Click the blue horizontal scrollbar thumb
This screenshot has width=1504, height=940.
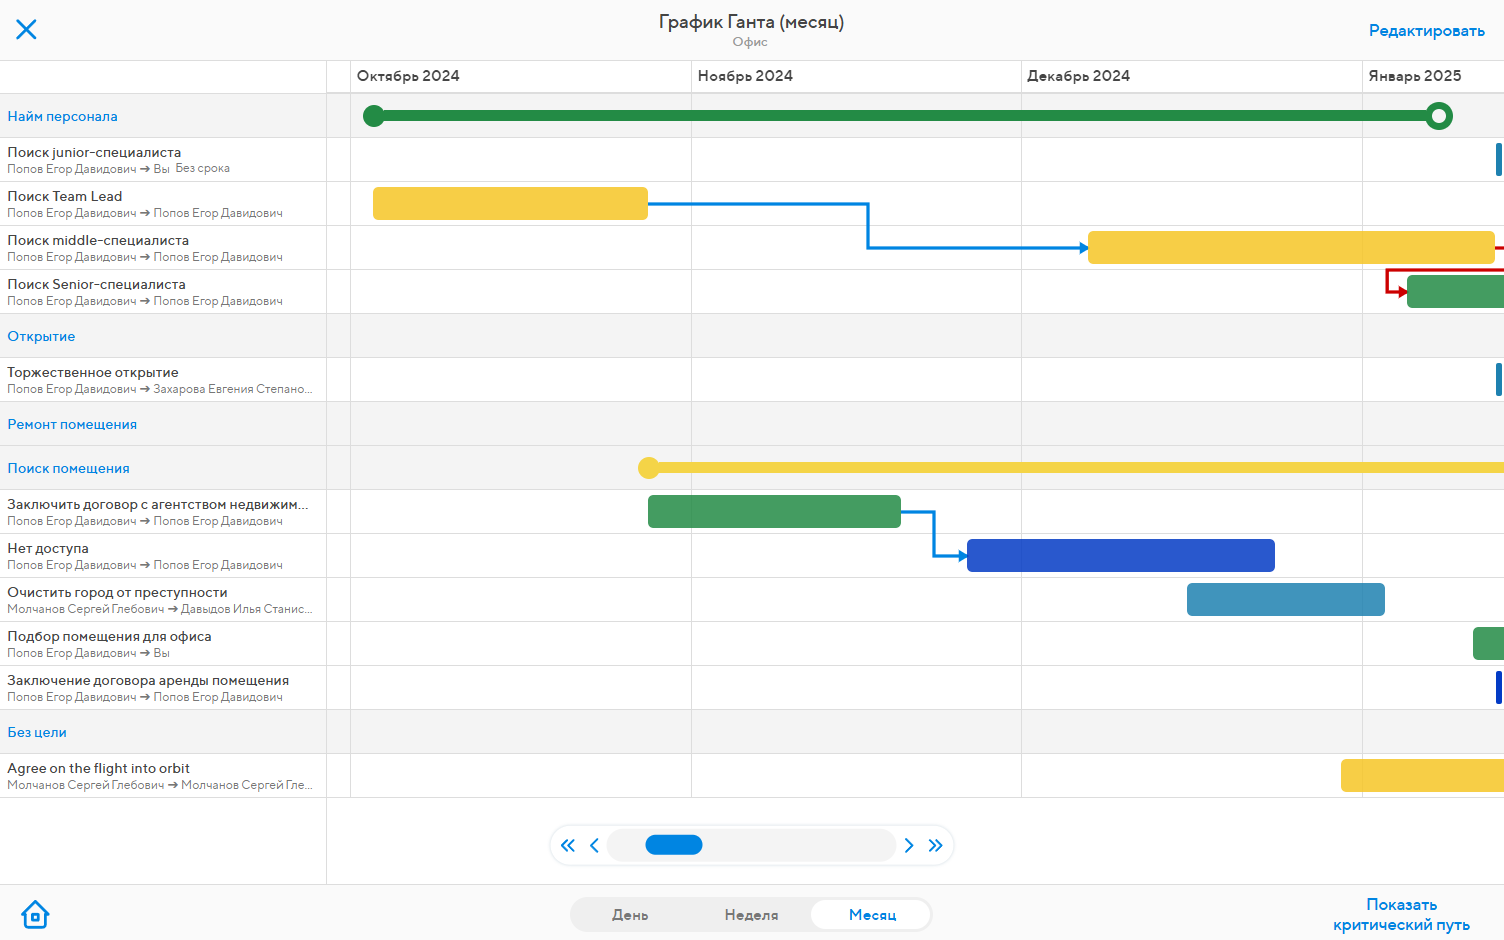click(x=674, y=846)
